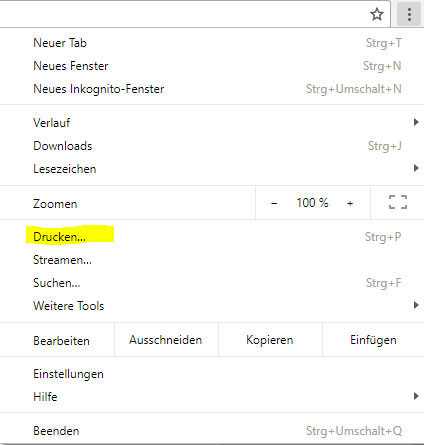Open Neues Inkognito-Fenster
The height and width of the screenshot is (445, 424).
click(212, 89)
